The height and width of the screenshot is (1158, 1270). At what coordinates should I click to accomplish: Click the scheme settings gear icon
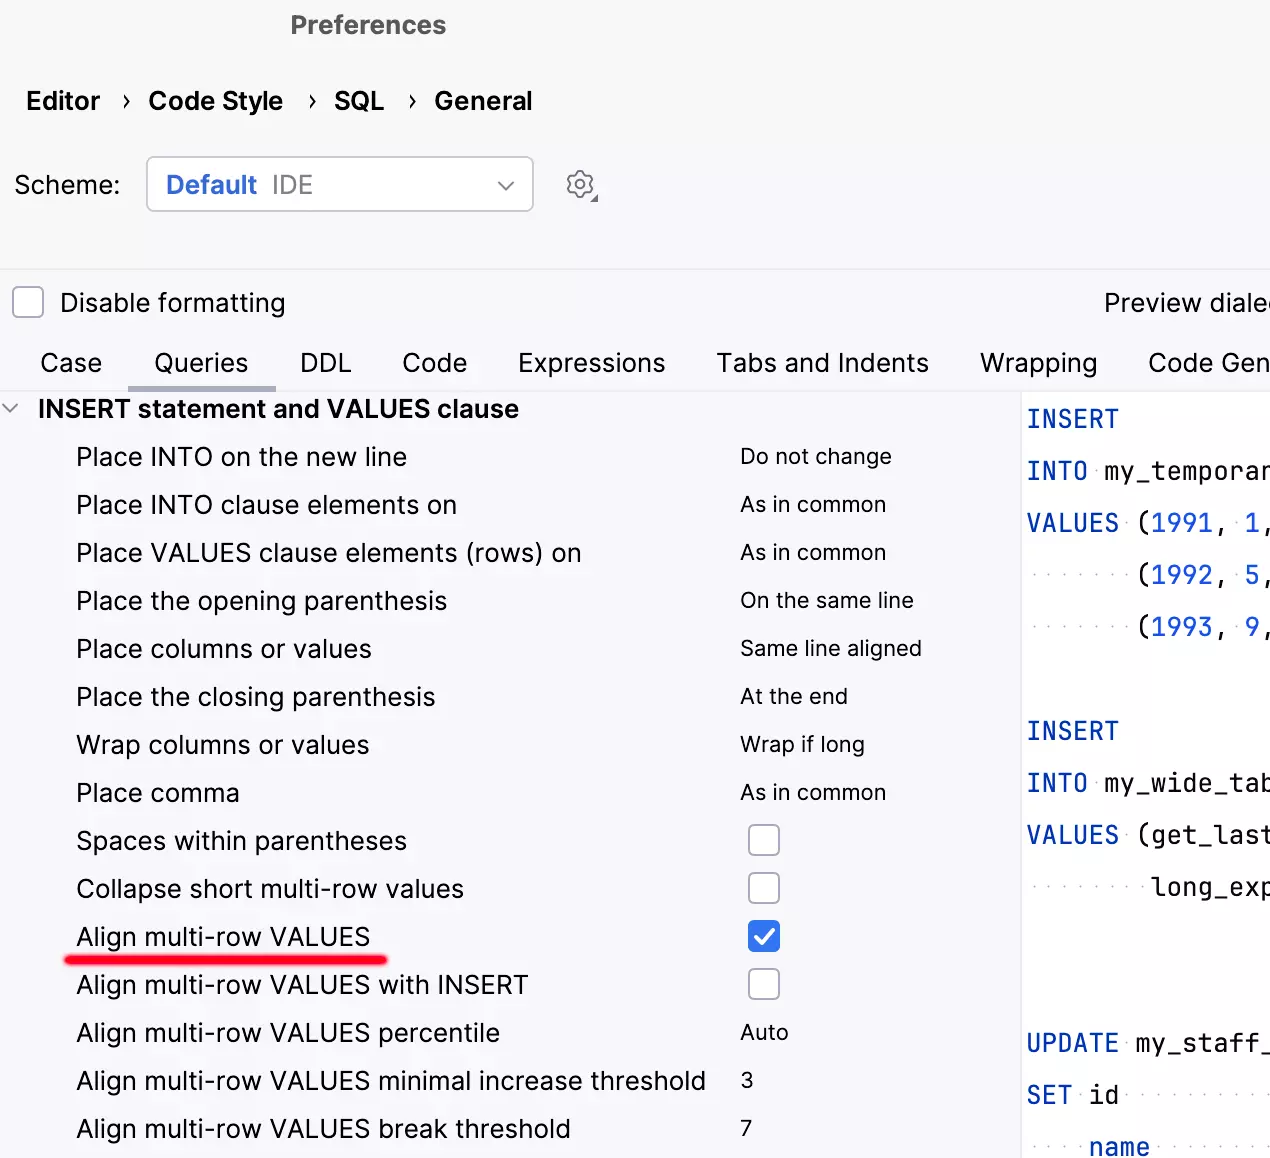pyautogui.click(x=580, y=185)
